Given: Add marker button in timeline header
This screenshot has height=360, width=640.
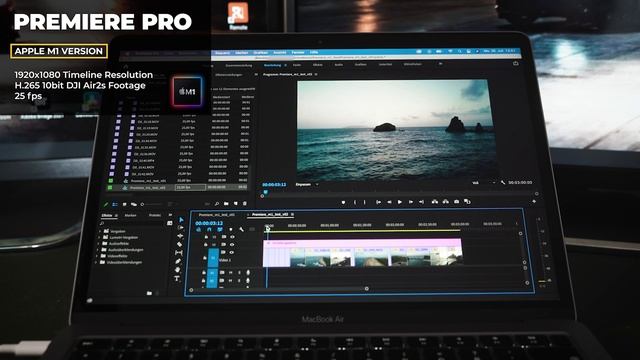Looking at the screenshot, I should click(231, 230).
